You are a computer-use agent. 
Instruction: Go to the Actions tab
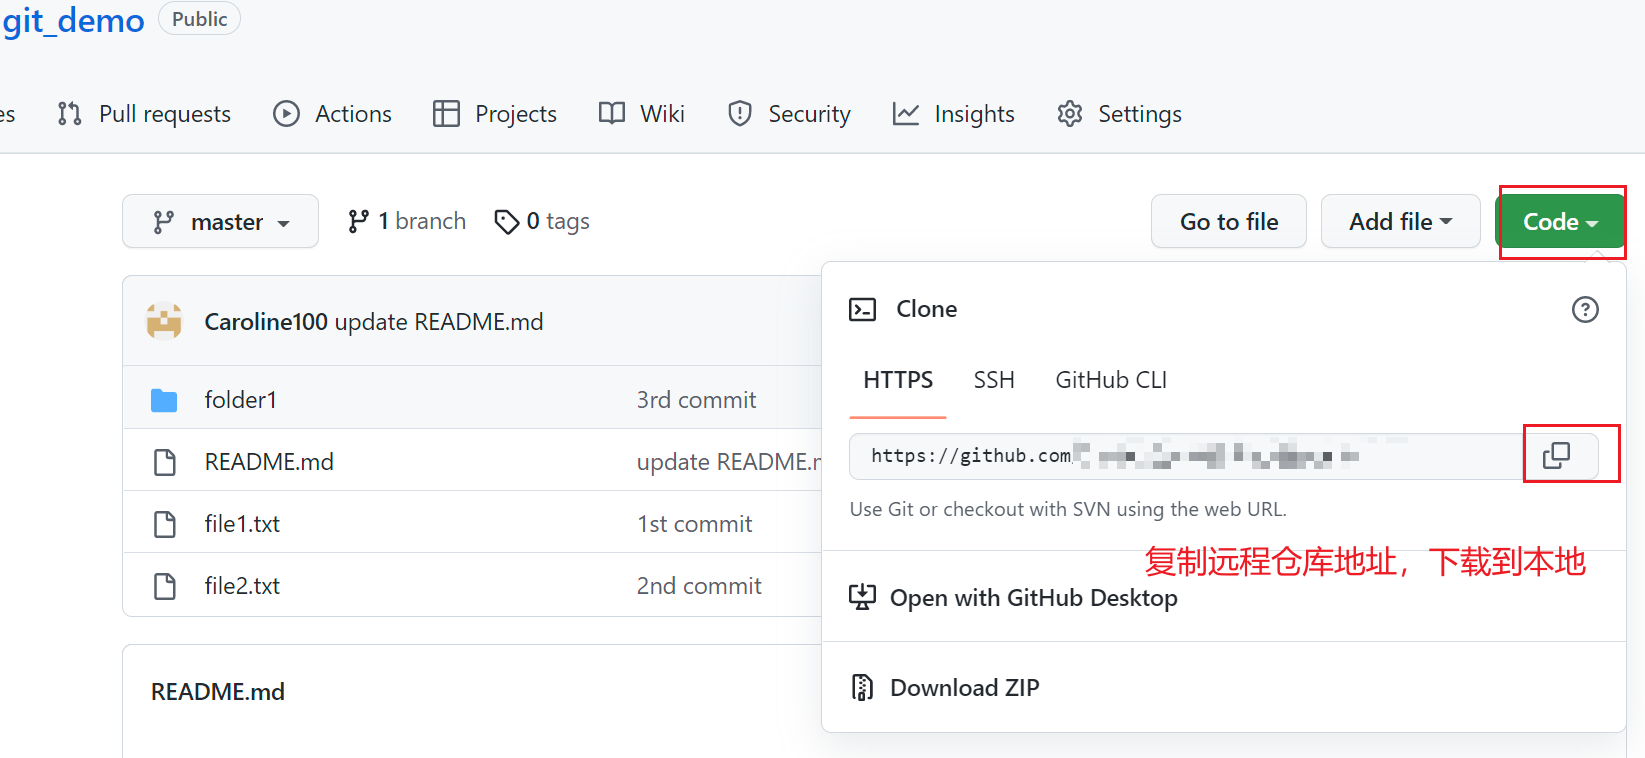(x=332, y=114)
